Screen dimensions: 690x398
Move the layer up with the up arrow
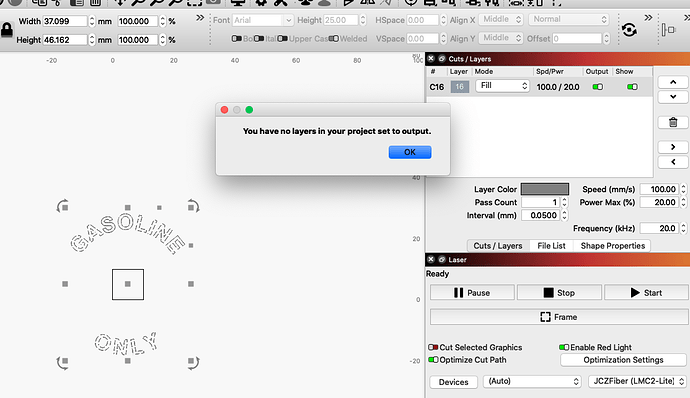[x=673, y=82]
